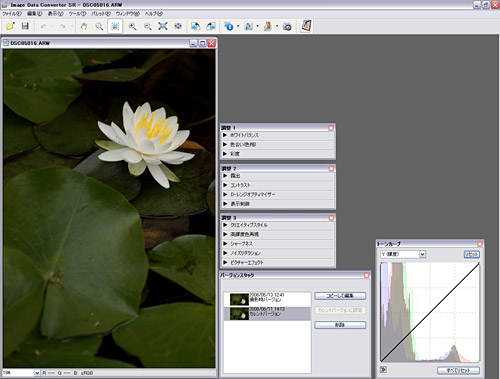Click the orange figure toolbar icon

(x=268, y=26)
